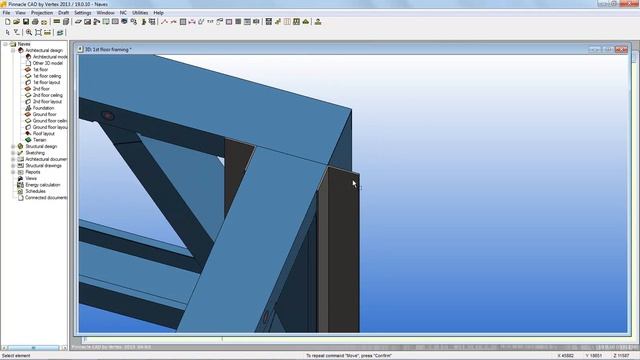
Task: Print using the printer toolbar icon
Action: pos(35,22)
